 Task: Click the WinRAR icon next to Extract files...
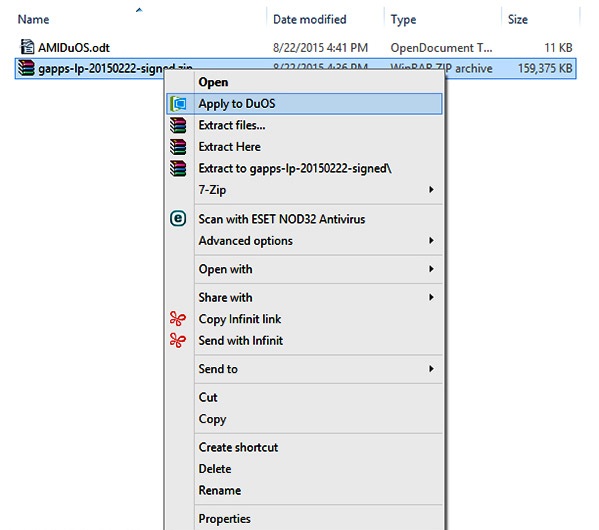point(178,125)
